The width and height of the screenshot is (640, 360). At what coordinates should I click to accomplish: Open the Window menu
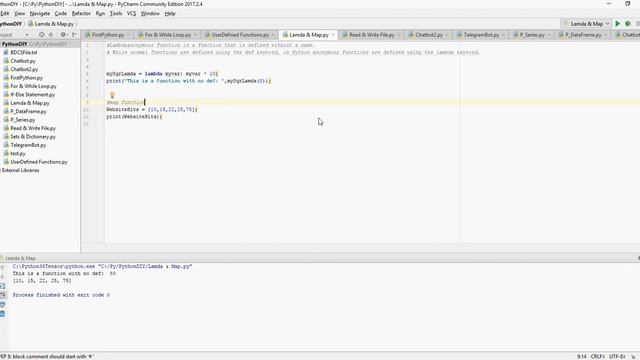pos(150,13)
